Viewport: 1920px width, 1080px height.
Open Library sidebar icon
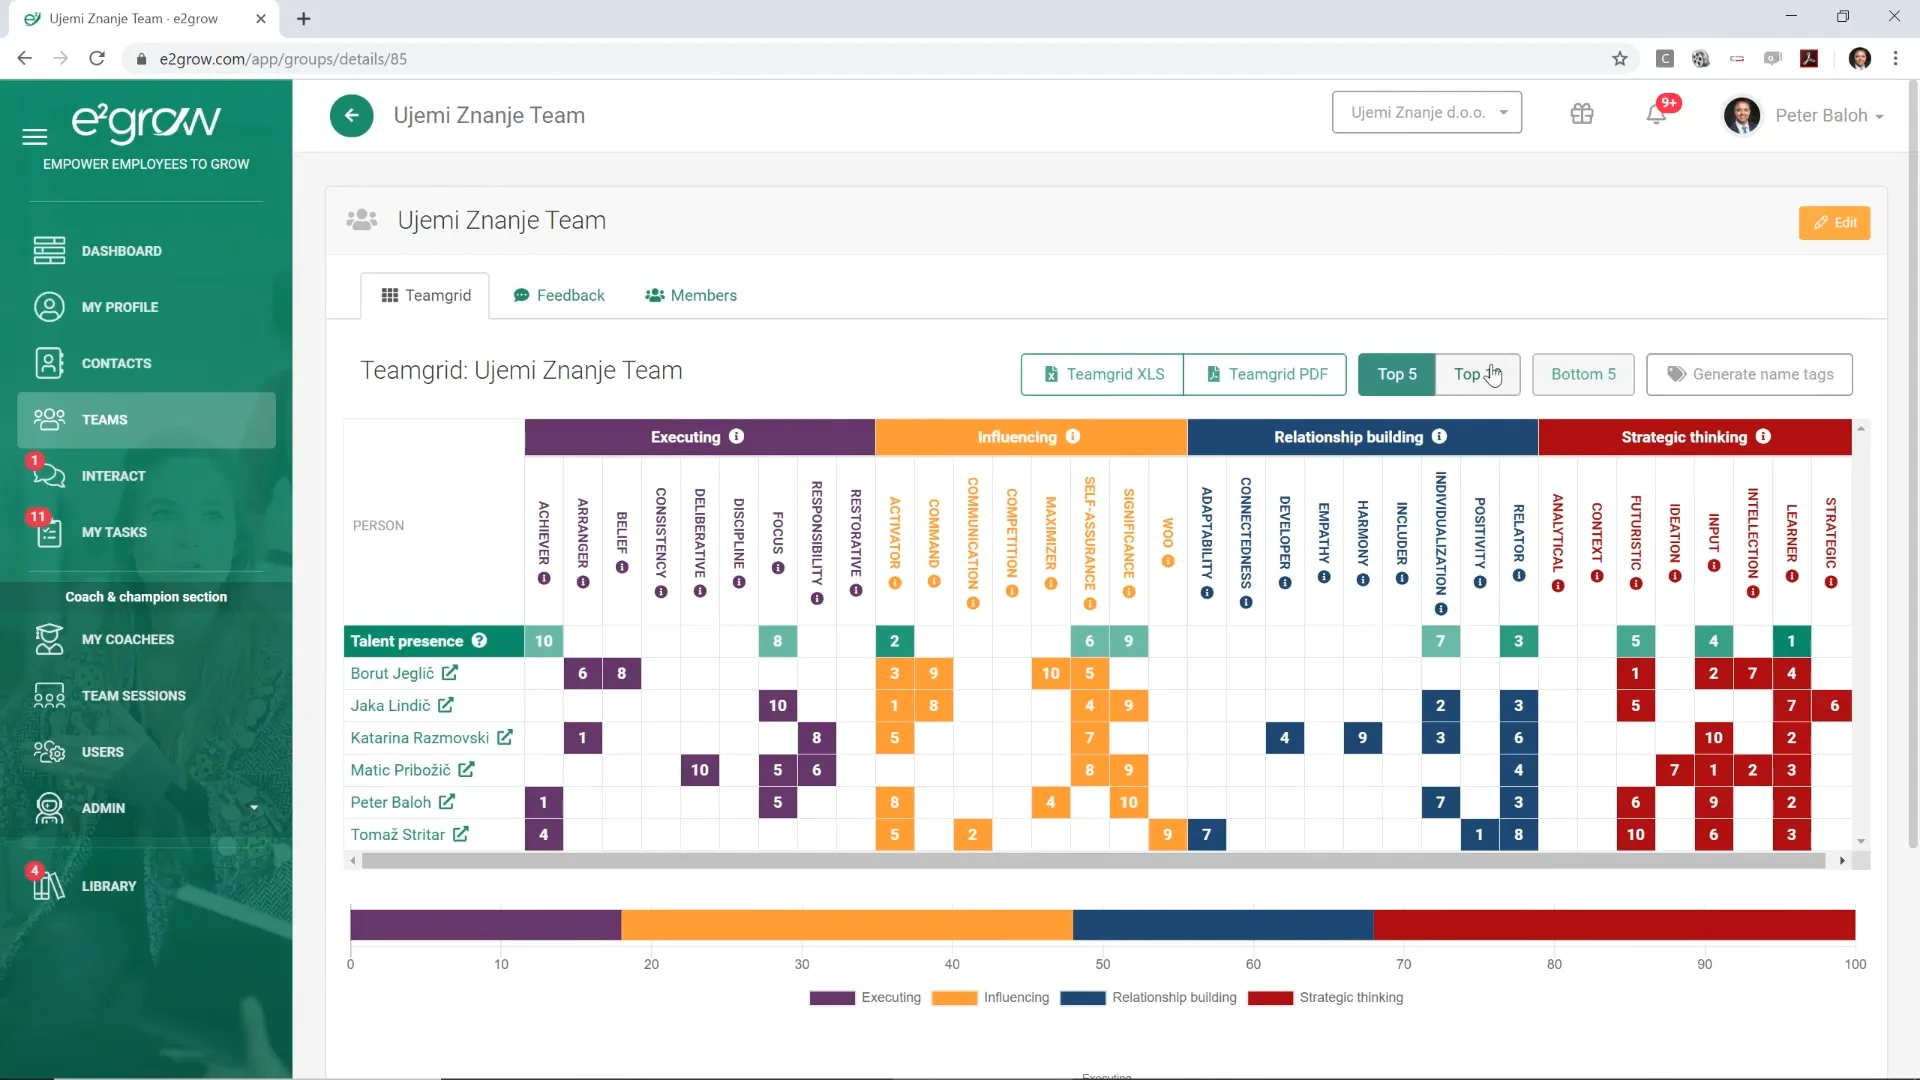48,886
